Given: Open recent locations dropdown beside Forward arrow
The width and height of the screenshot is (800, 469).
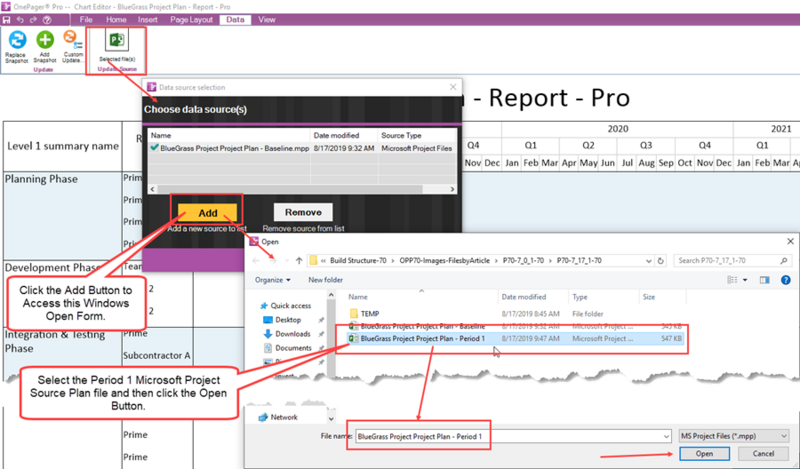Looking at the screenshot, I should (287, 261).
